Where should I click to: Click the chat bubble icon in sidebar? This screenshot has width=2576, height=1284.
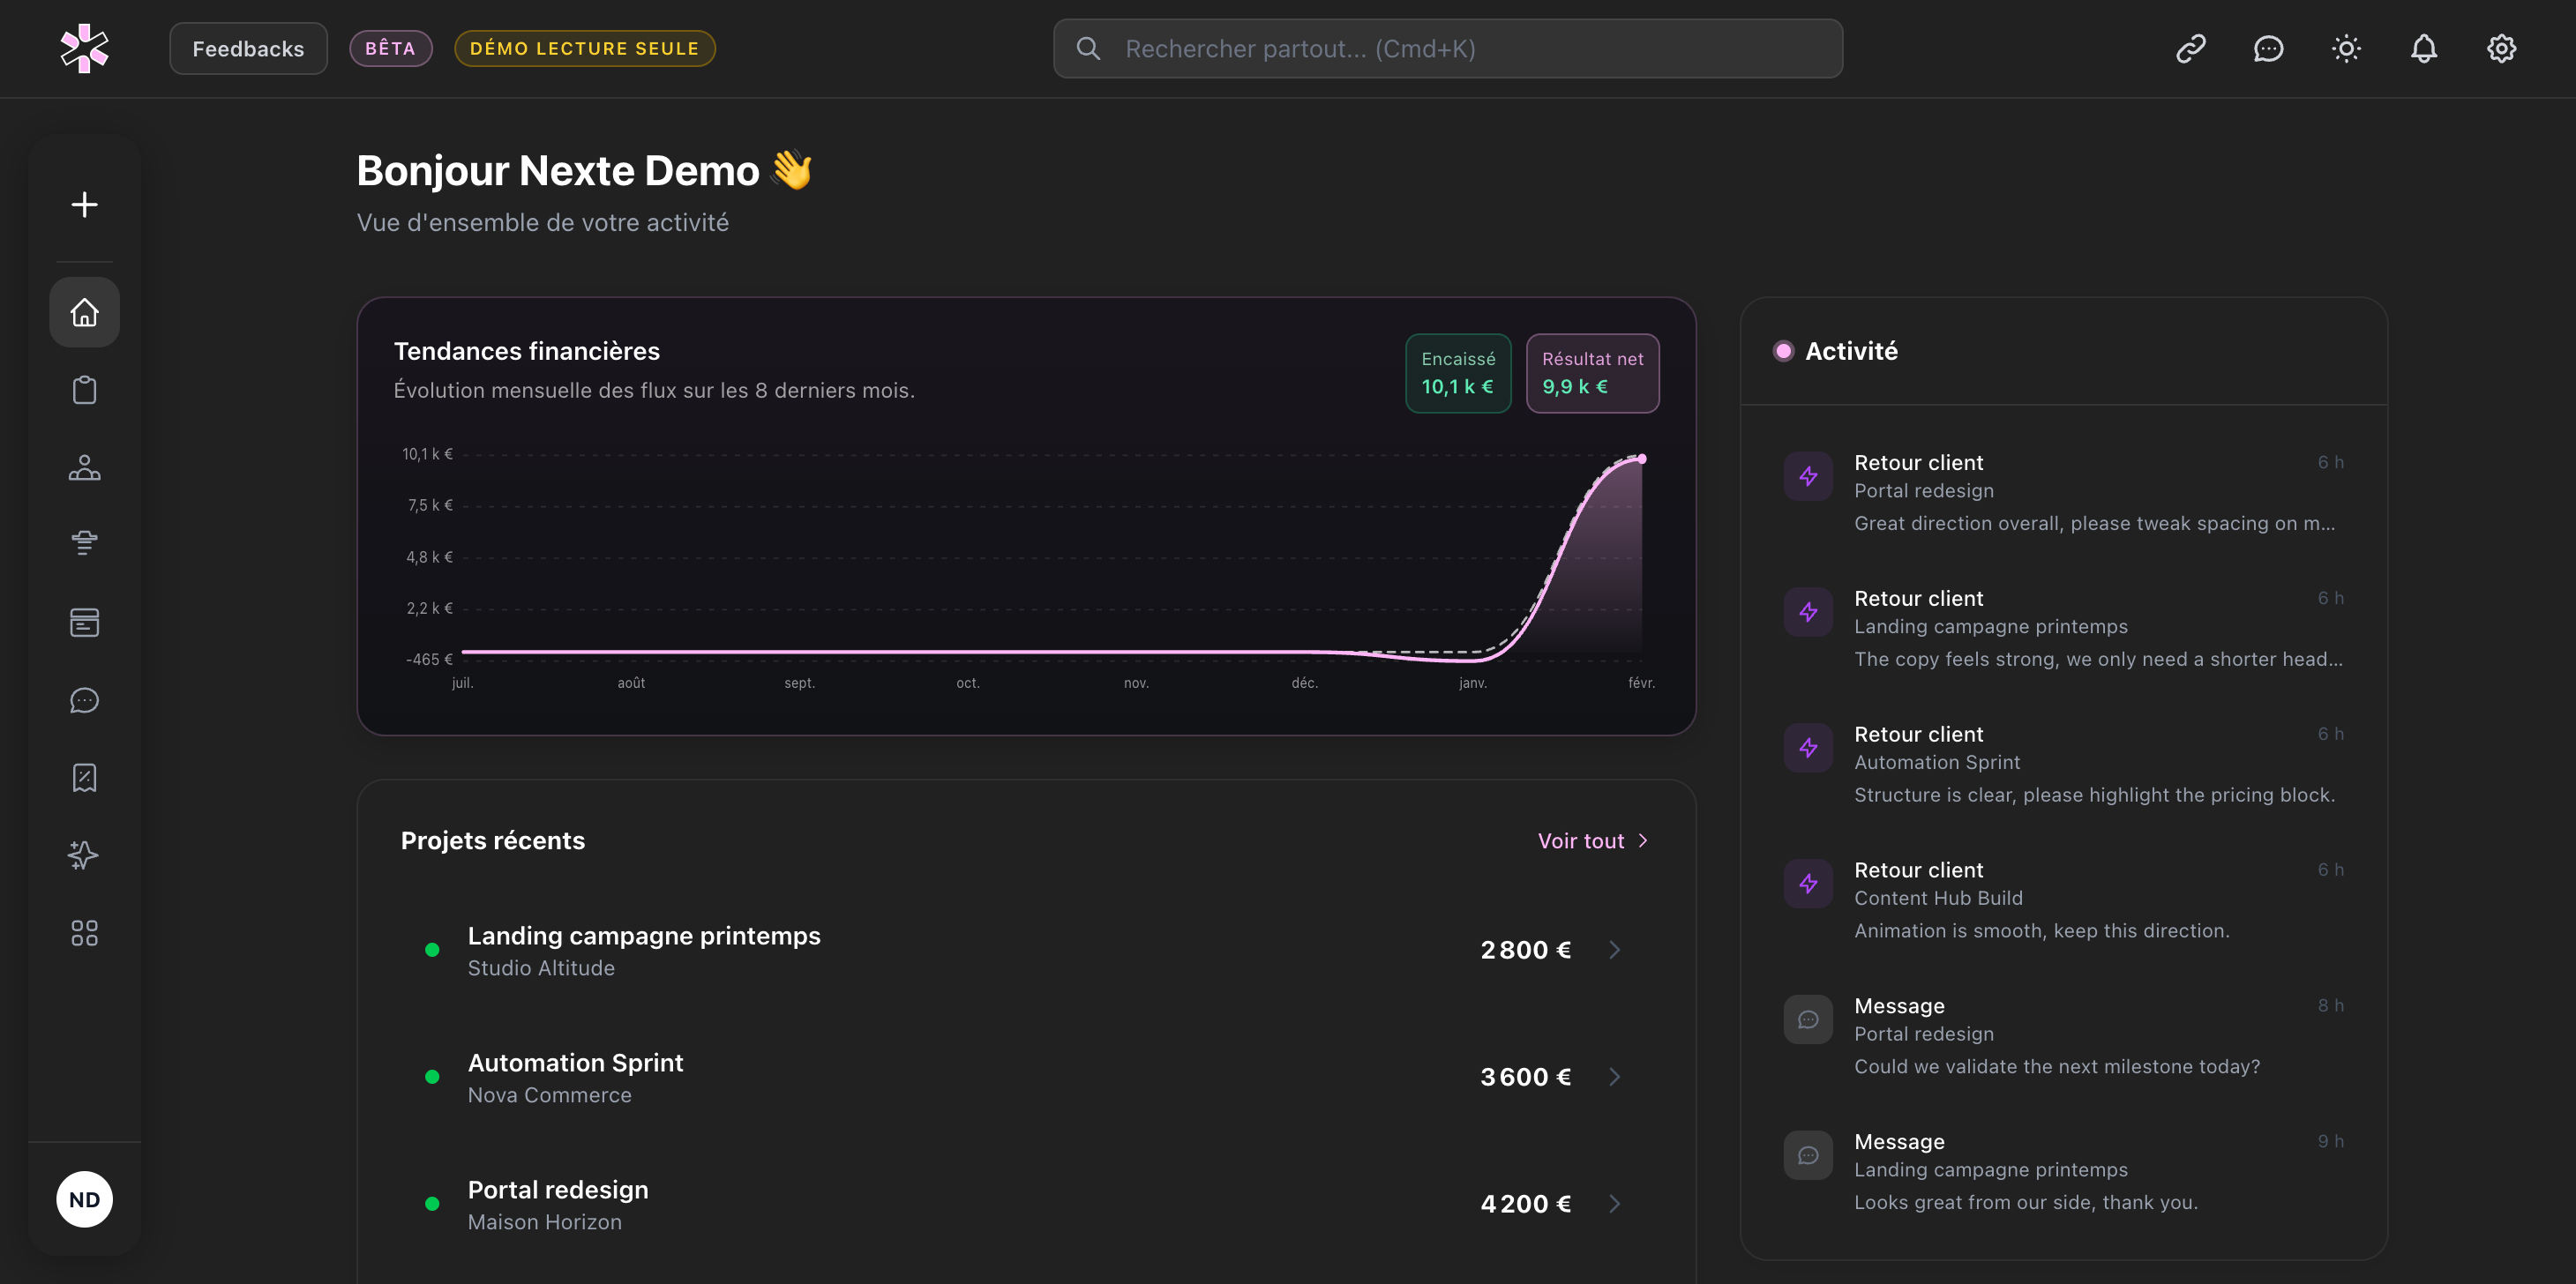[x=84, y=700]
